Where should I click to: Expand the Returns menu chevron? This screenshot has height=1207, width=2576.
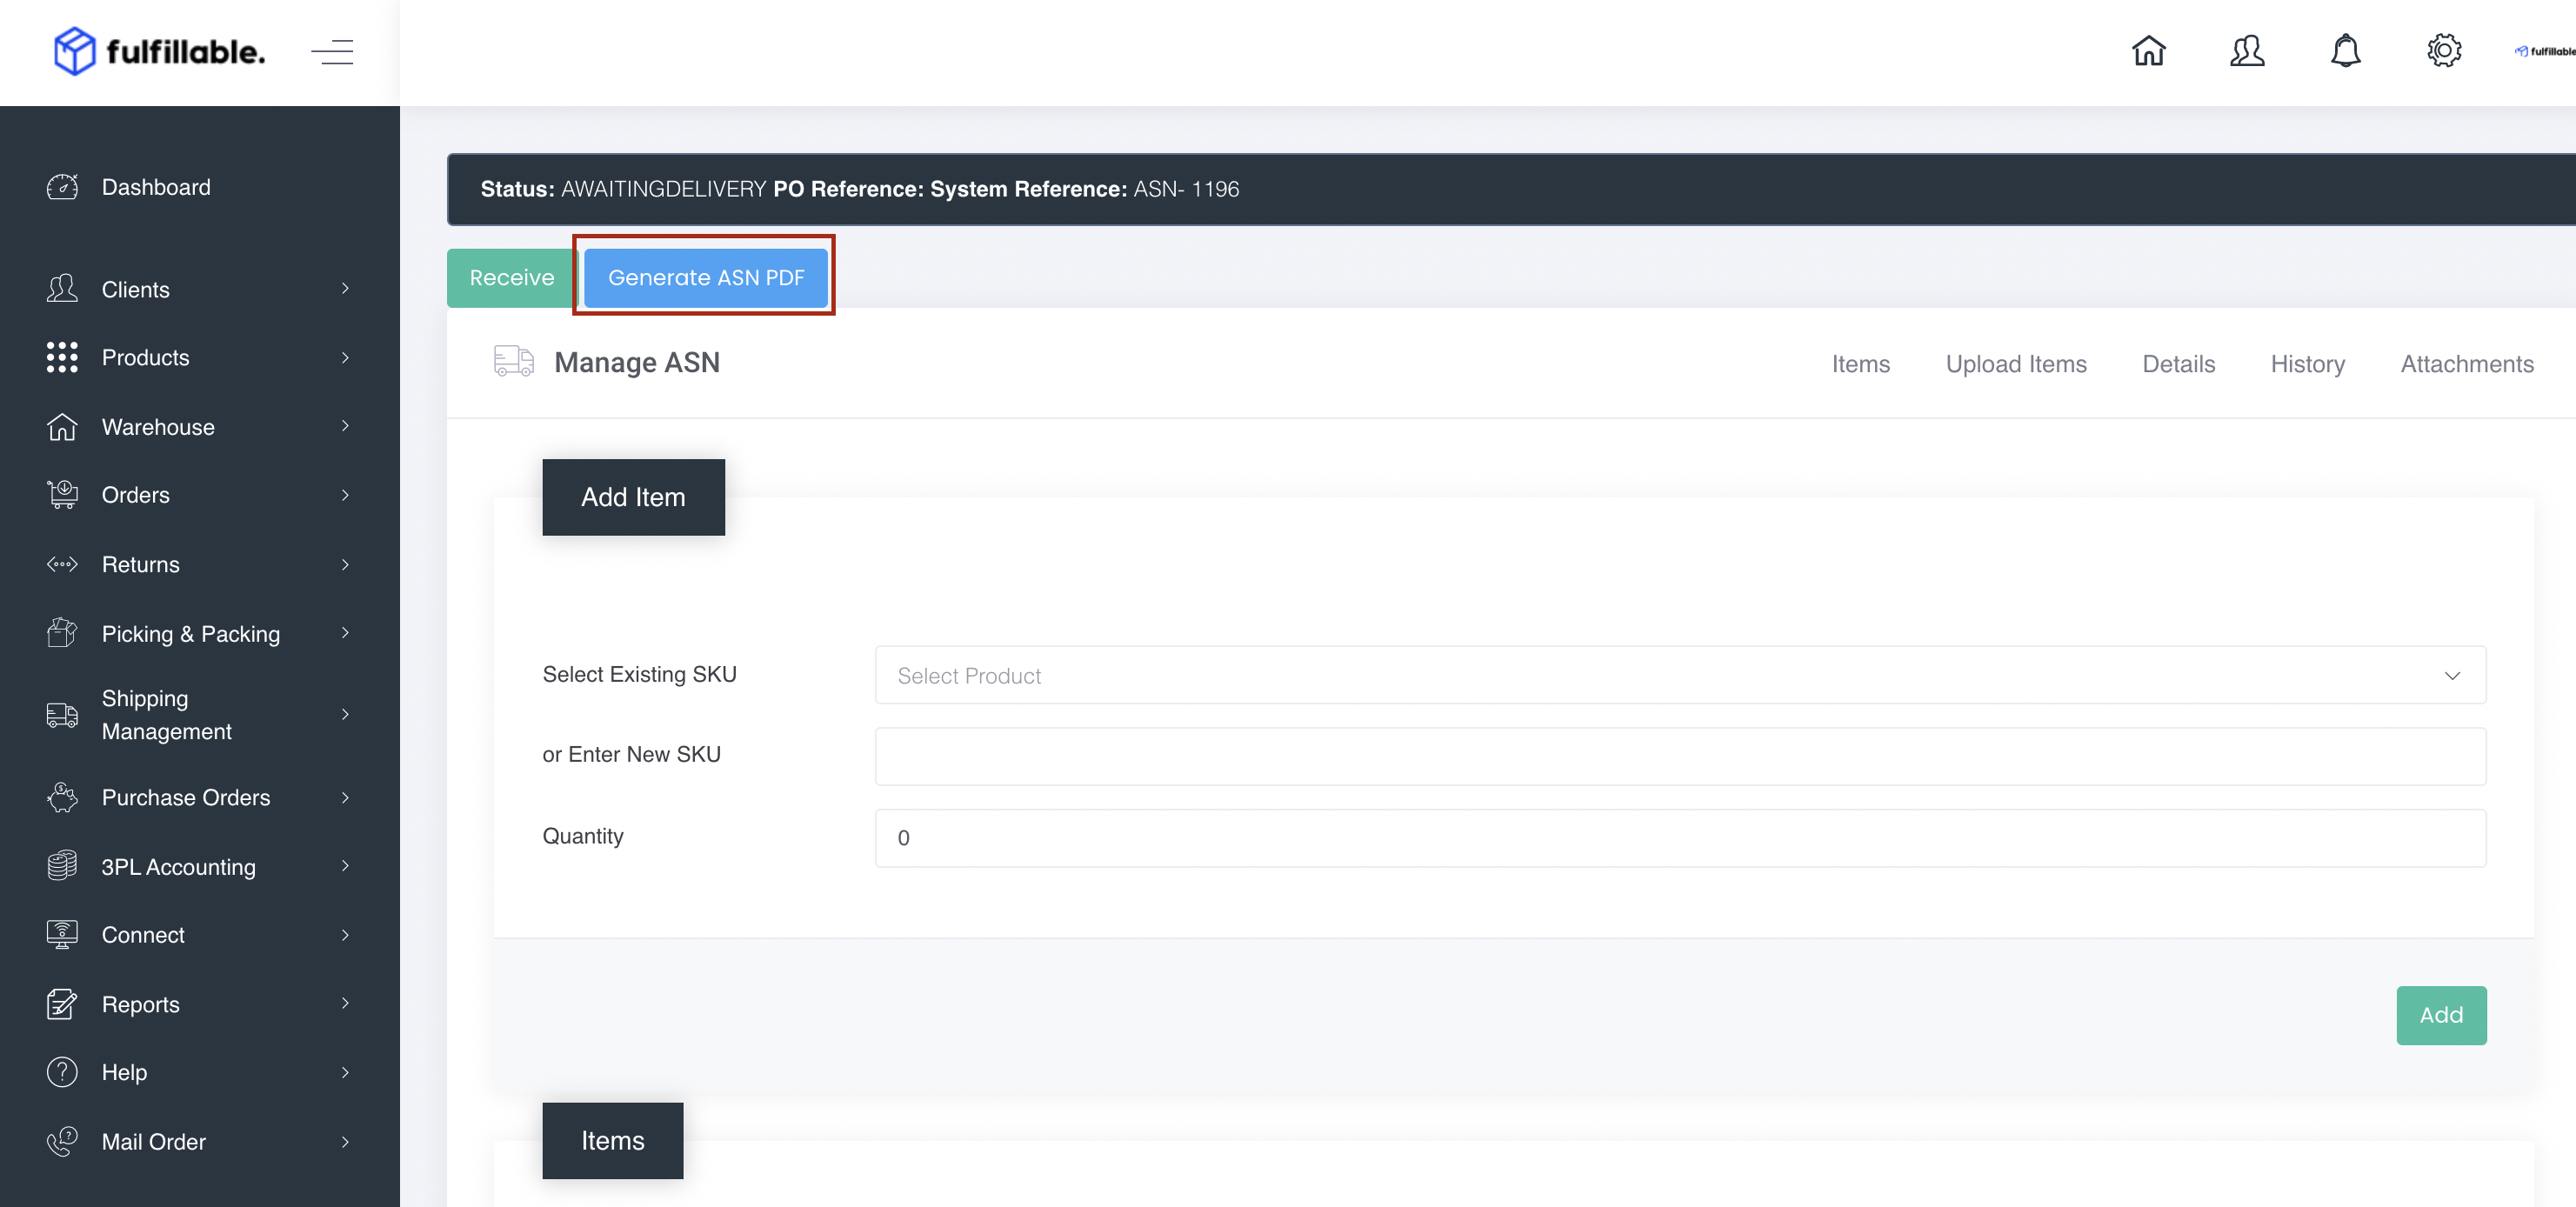[345, 564]
